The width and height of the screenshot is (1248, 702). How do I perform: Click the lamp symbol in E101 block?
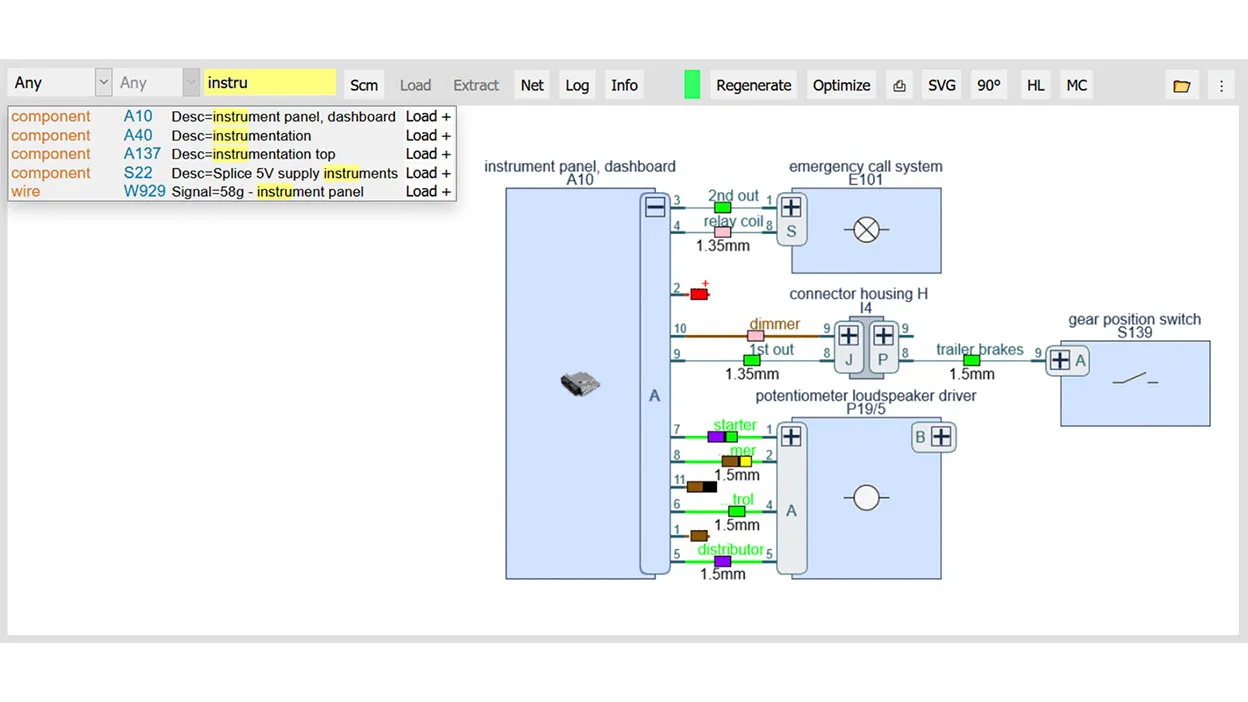866,230
